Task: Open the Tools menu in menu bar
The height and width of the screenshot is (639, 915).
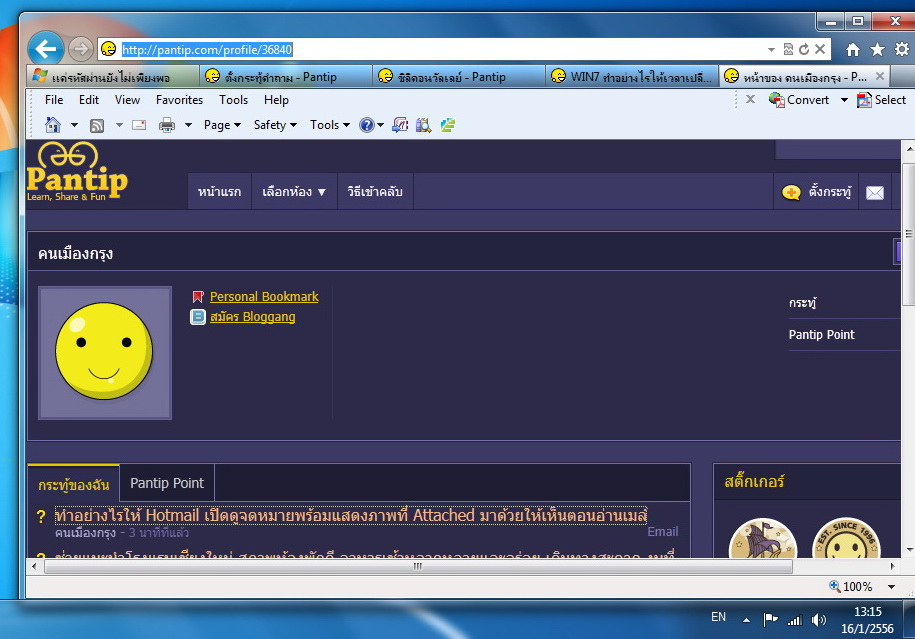Action: point(233,100)
